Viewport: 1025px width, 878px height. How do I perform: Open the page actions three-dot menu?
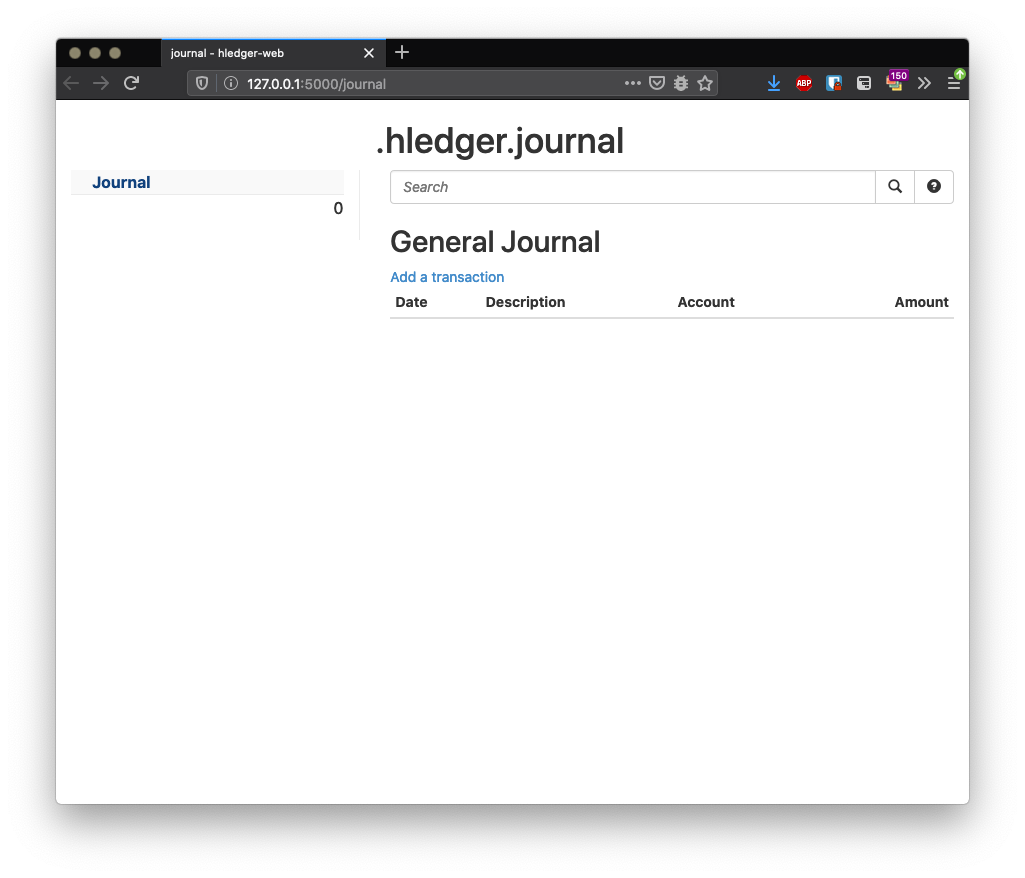pos(633,83)
